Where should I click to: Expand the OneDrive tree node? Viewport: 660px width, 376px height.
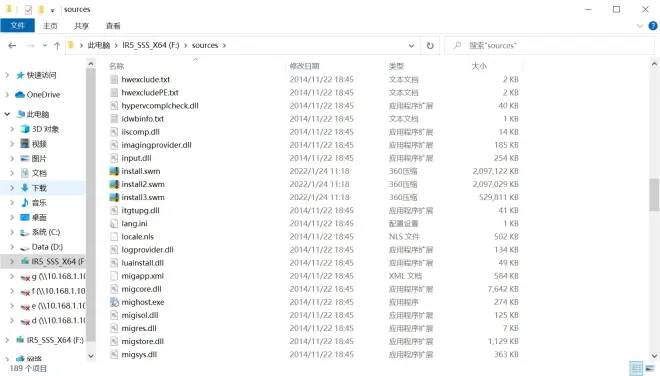point(7,95)
